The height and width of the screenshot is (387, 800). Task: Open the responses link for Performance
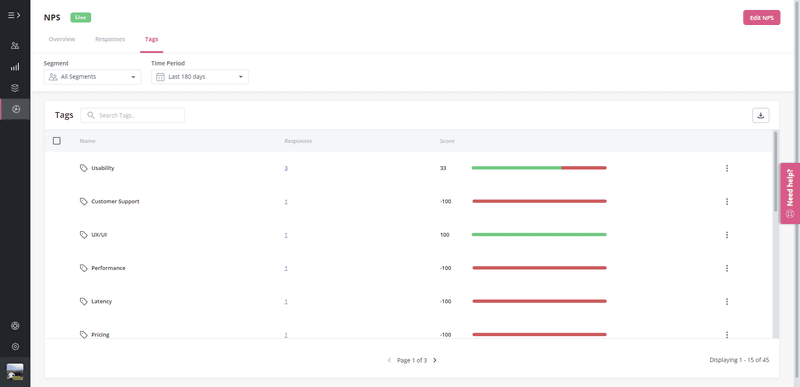pos(286,268)
